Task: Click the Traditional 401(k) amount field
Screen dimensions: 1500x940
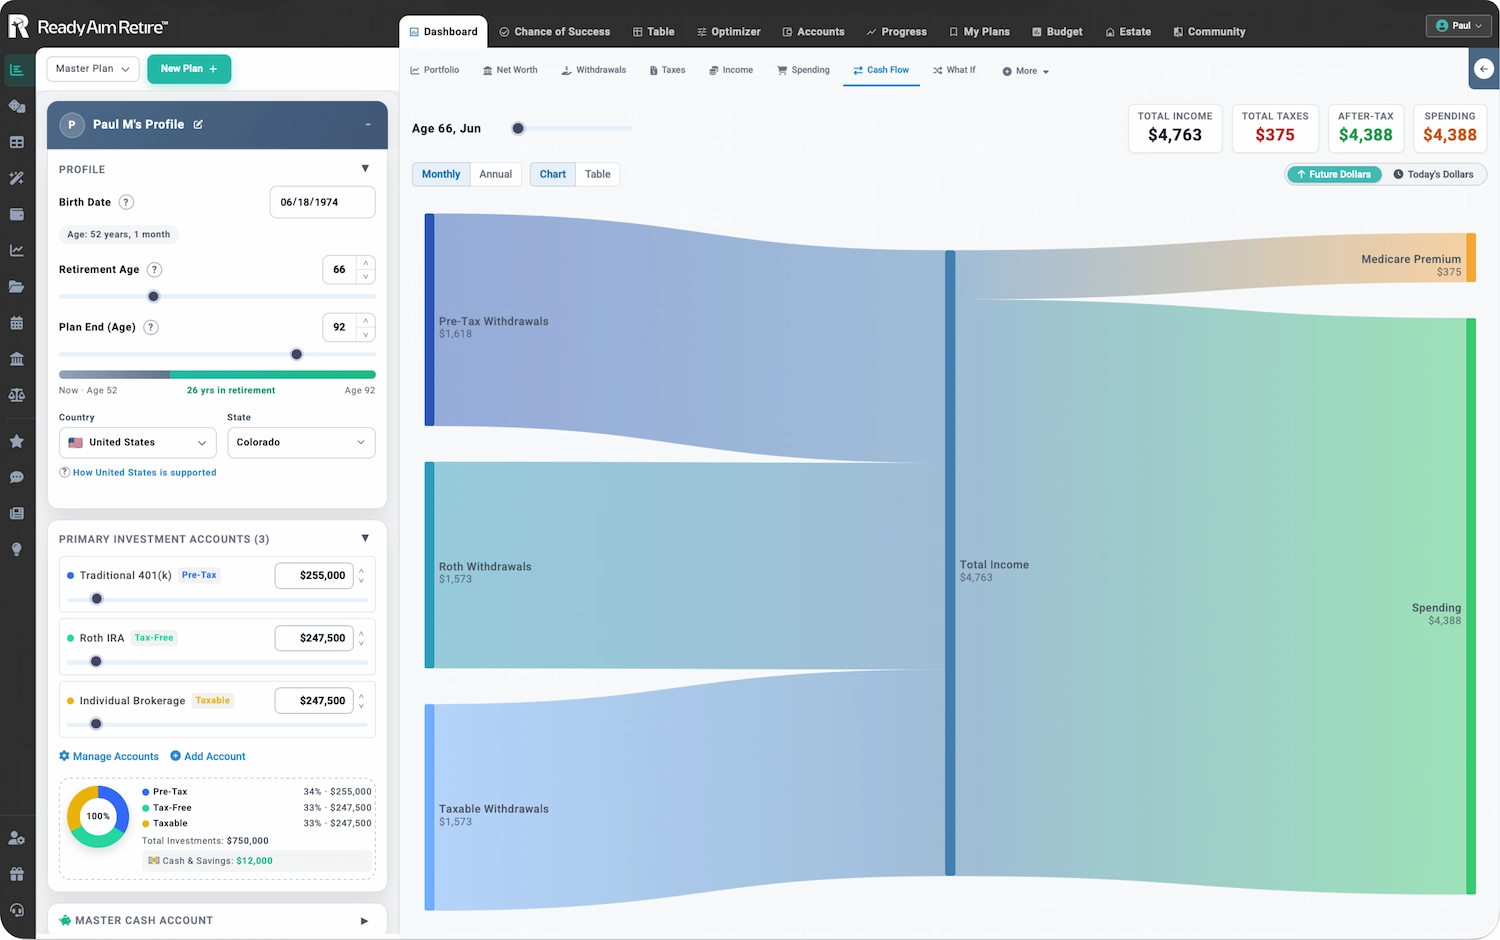Action: pyautogui.click(x=314, y=575)
